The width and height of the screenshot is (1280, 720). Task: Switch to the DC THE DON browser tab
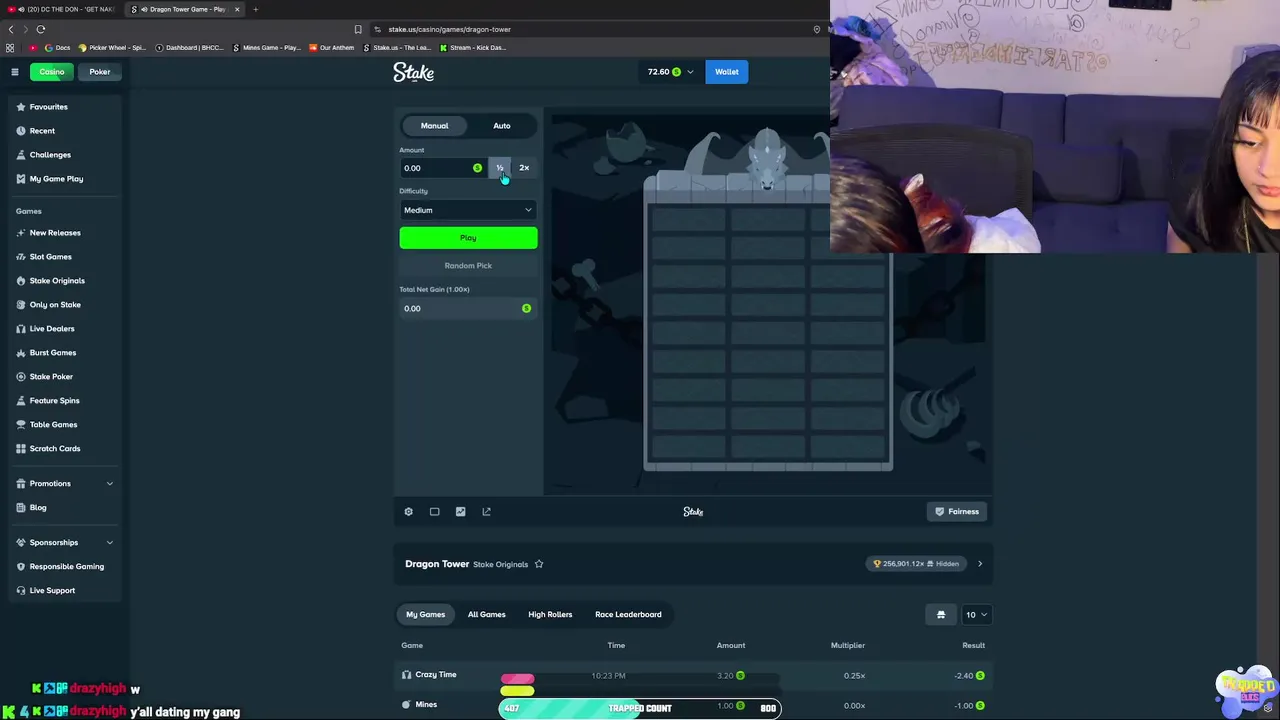coord(62,9)
